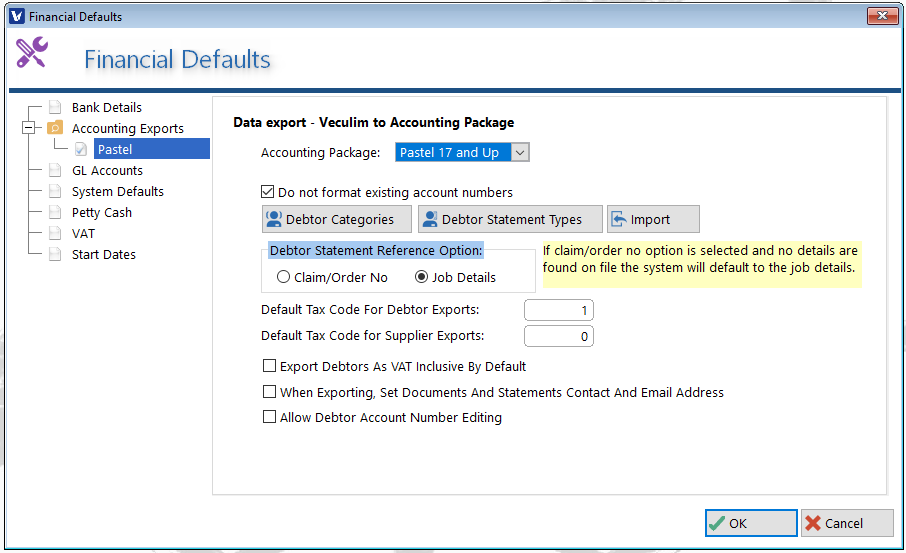906x553 pixels.
Task: Click the Data export heading text
Action: [x=374, y=123]
